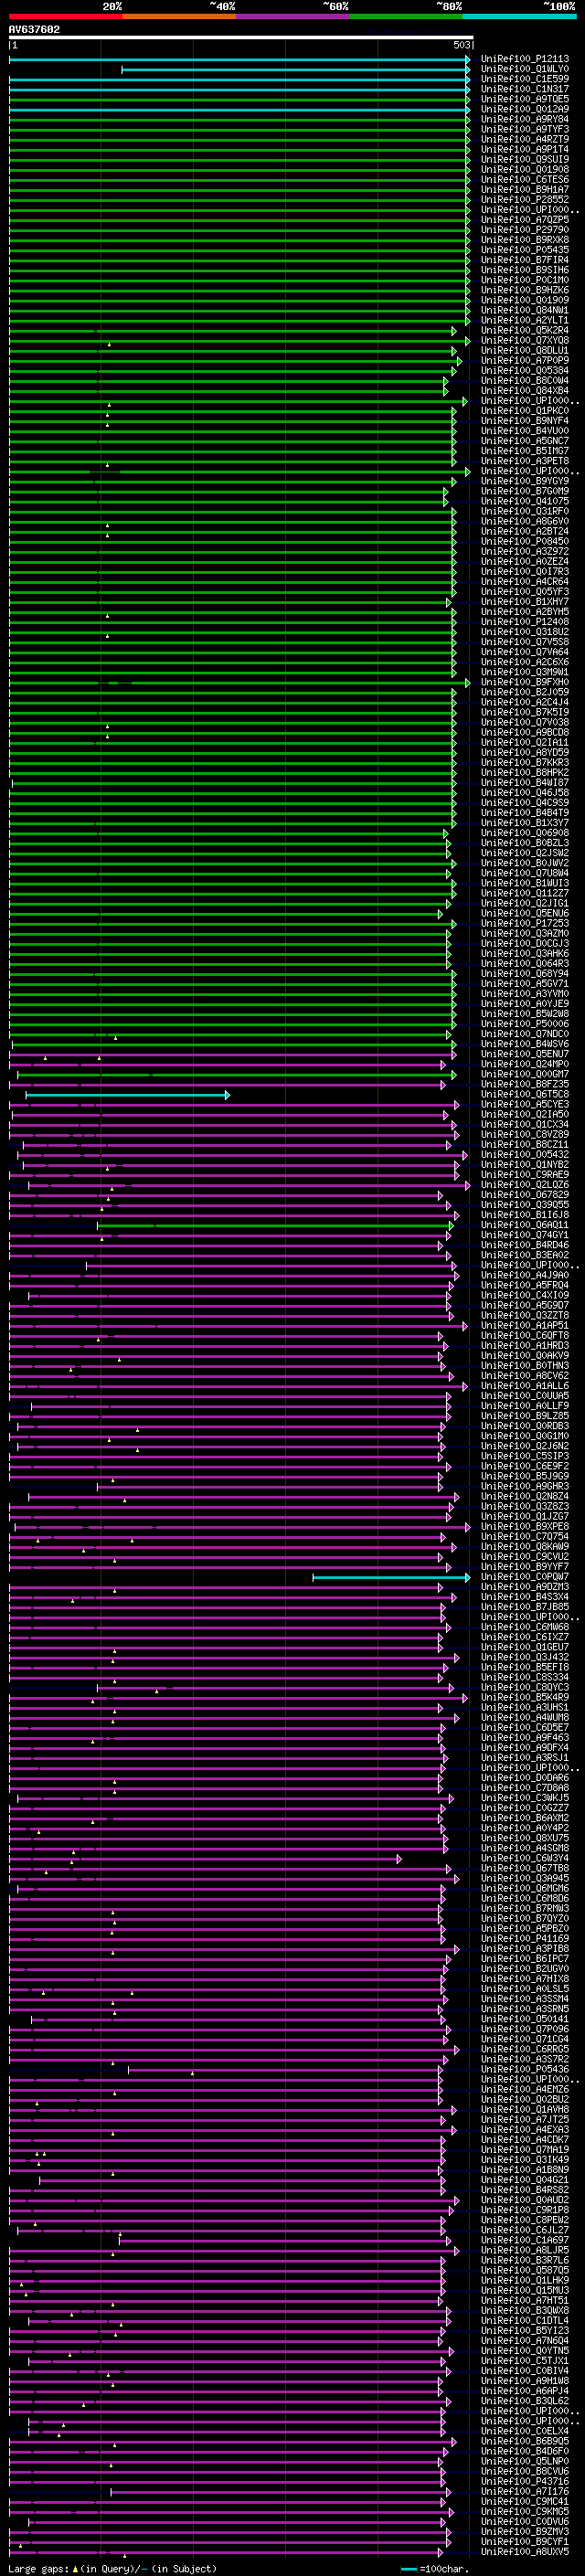
Task: Click the UniRef100_Q00GM7 label
Action: pyautogui.click(x=524, y=1074)
